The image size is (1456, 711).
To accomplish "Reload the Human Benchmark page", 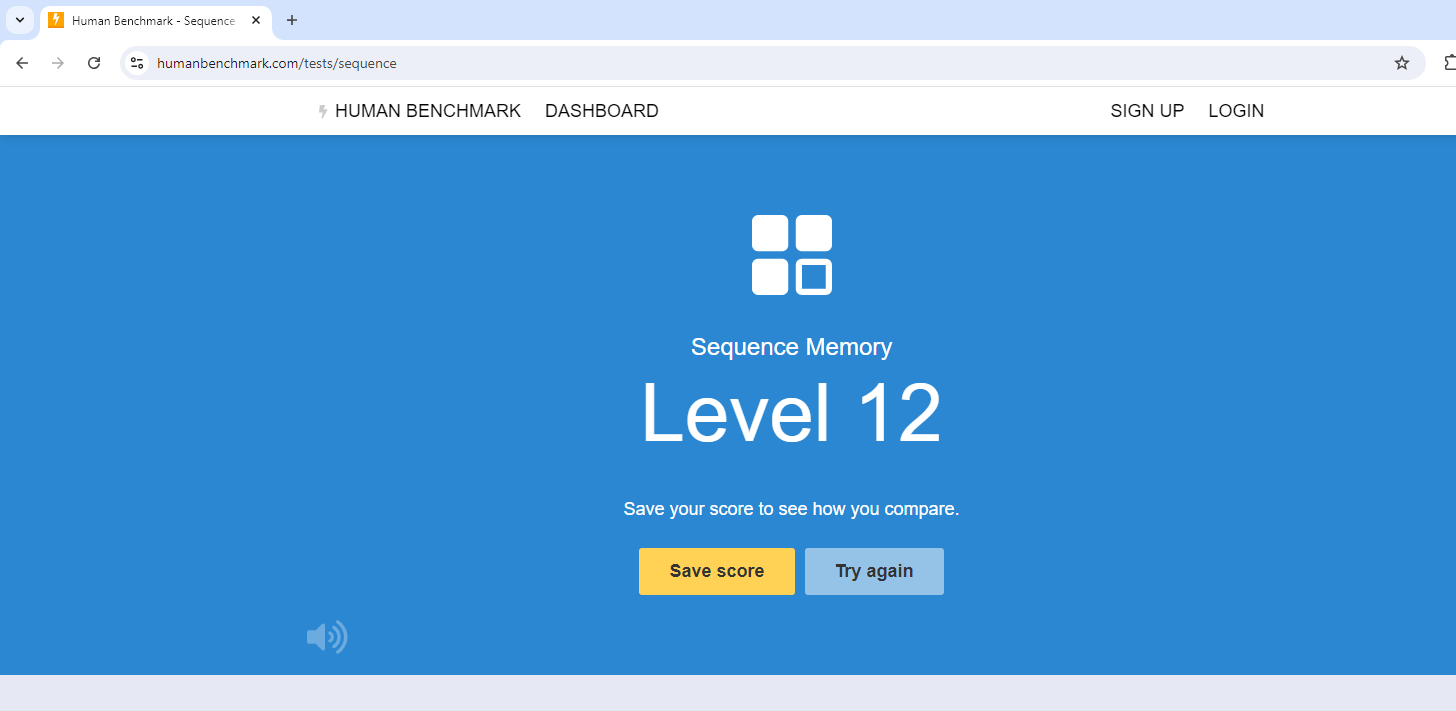I will pyautogui.click(x=94, y=63).
